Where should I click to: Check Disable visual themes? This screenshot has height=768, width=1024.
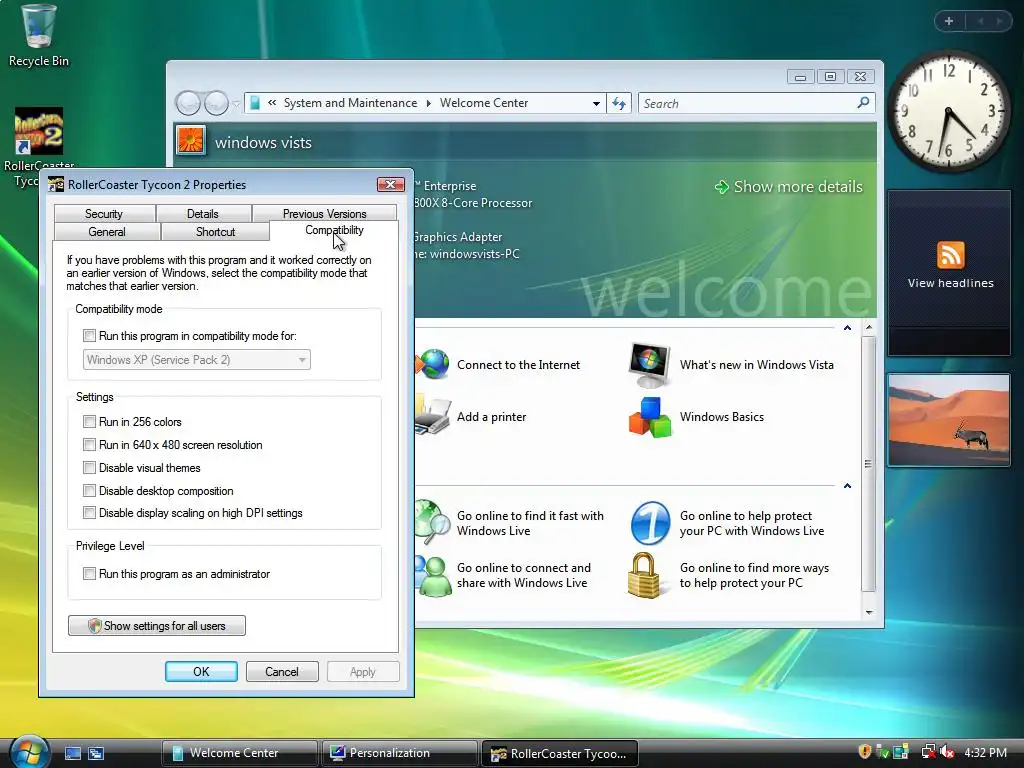[89, 468]
